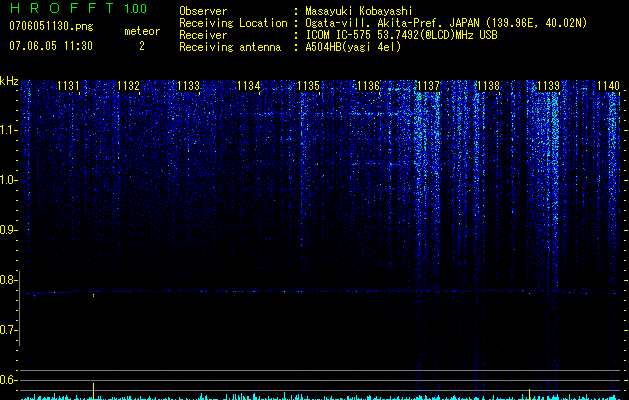
Task: Click Ogata-vill. Akita-Pref. JAPAN location text
Action: [x=446, y=23]
